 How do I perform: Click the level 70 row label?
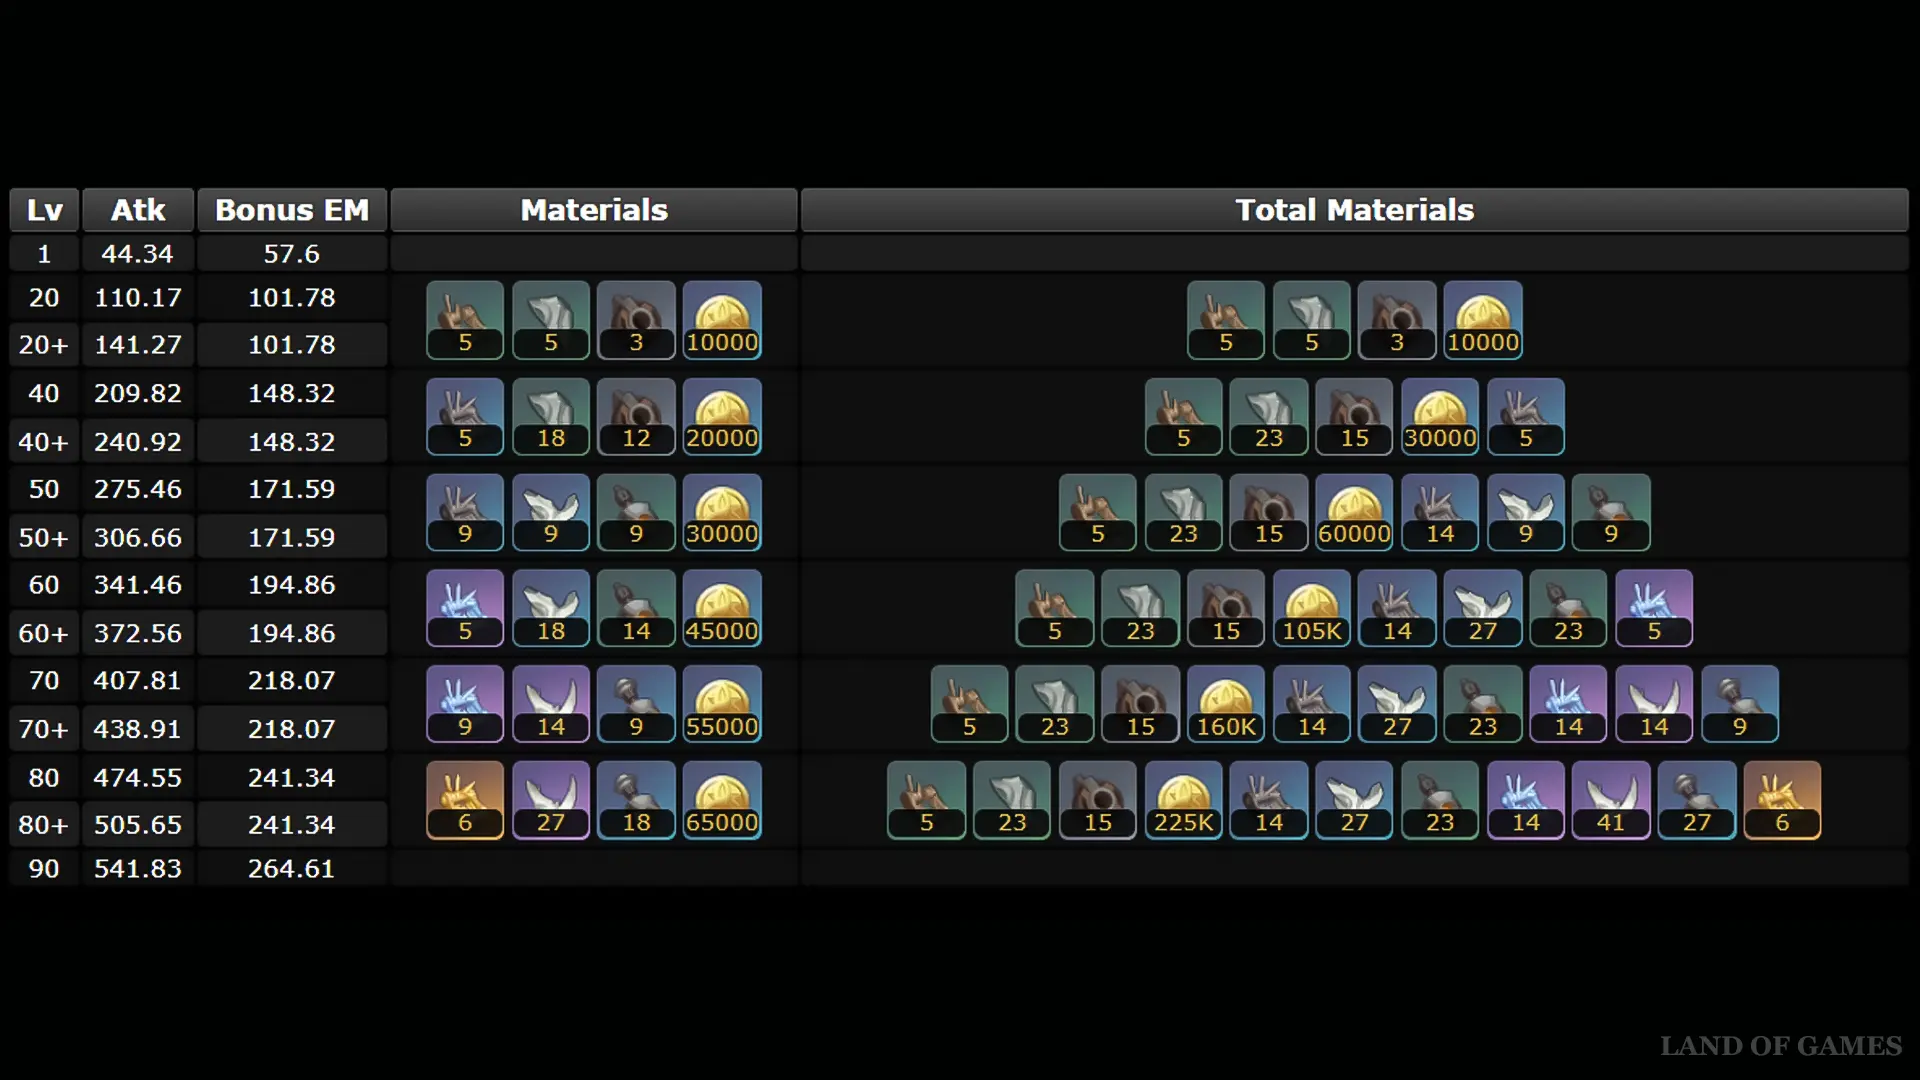44,680
